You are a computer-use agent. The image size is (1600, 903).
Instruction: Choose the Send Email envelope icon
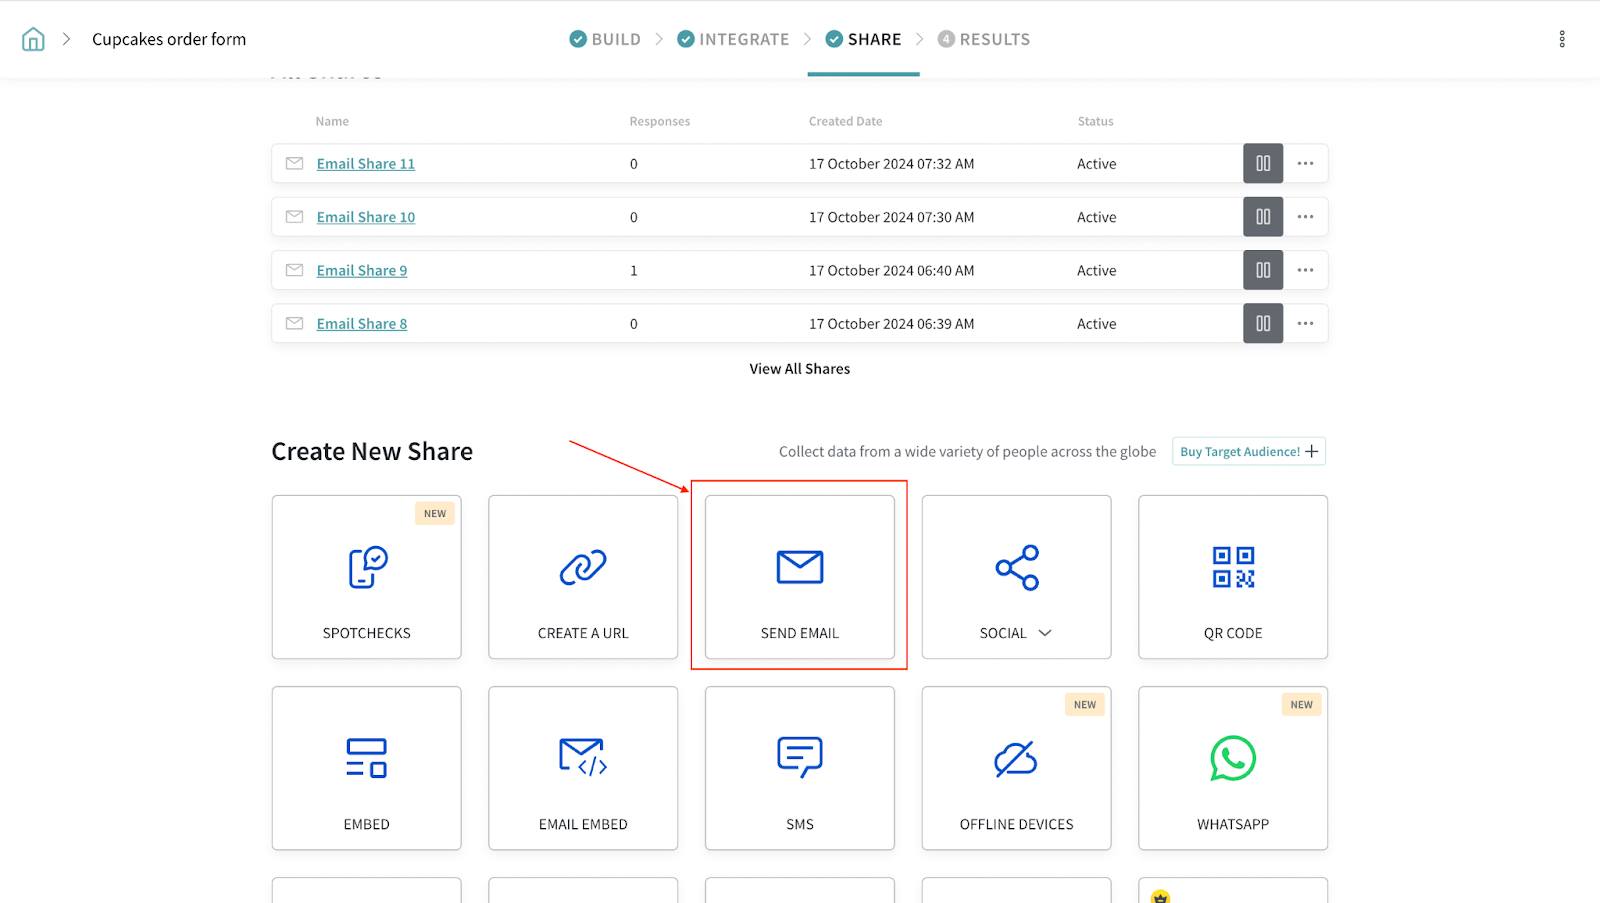(799, 567)
